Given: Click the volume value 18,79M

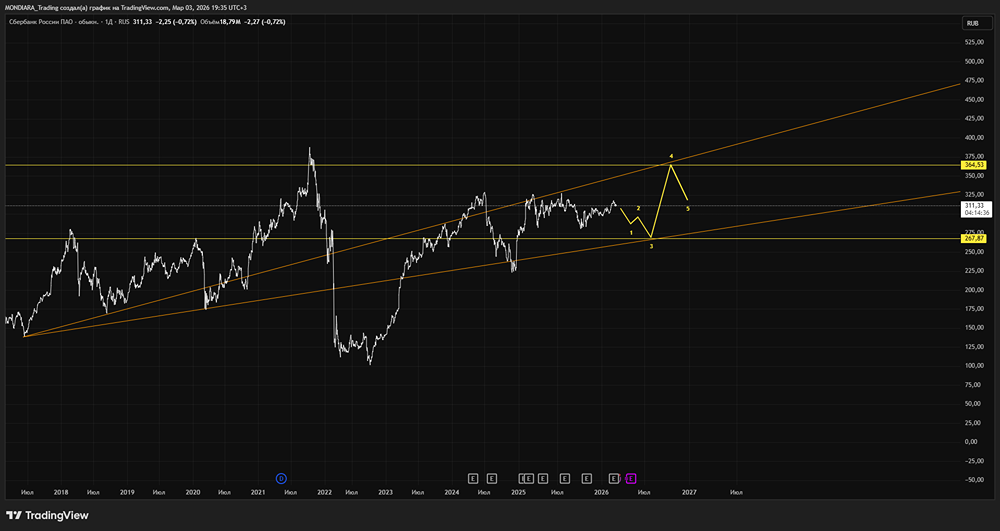Looking at the screenshot, I should click(230, 22).
